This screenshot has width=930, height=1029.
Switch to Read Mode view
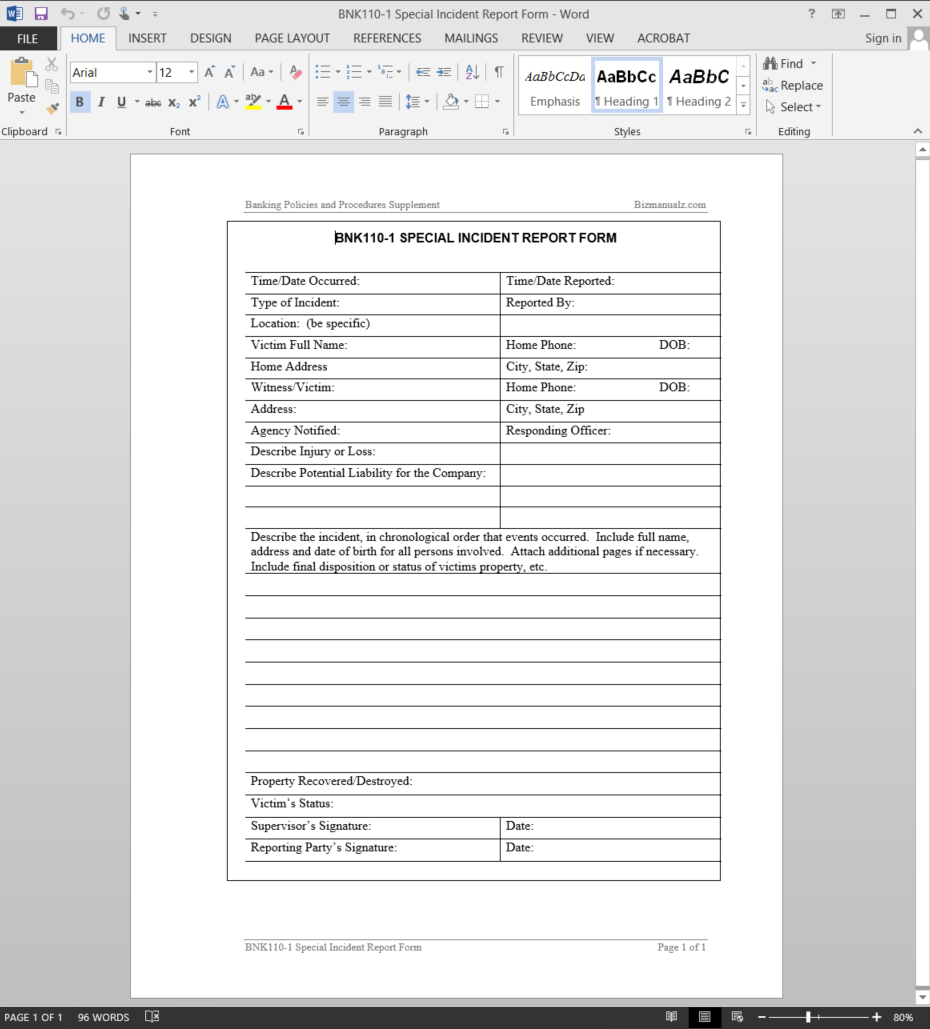click(x=671, y=1017)
